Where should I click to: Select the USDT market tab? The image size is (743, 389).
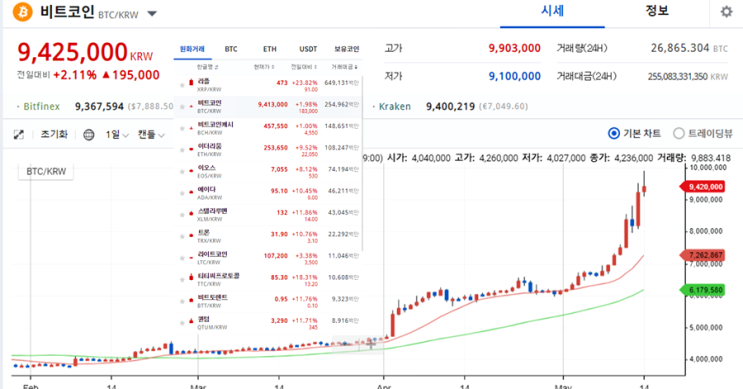[x=308, y=49]
